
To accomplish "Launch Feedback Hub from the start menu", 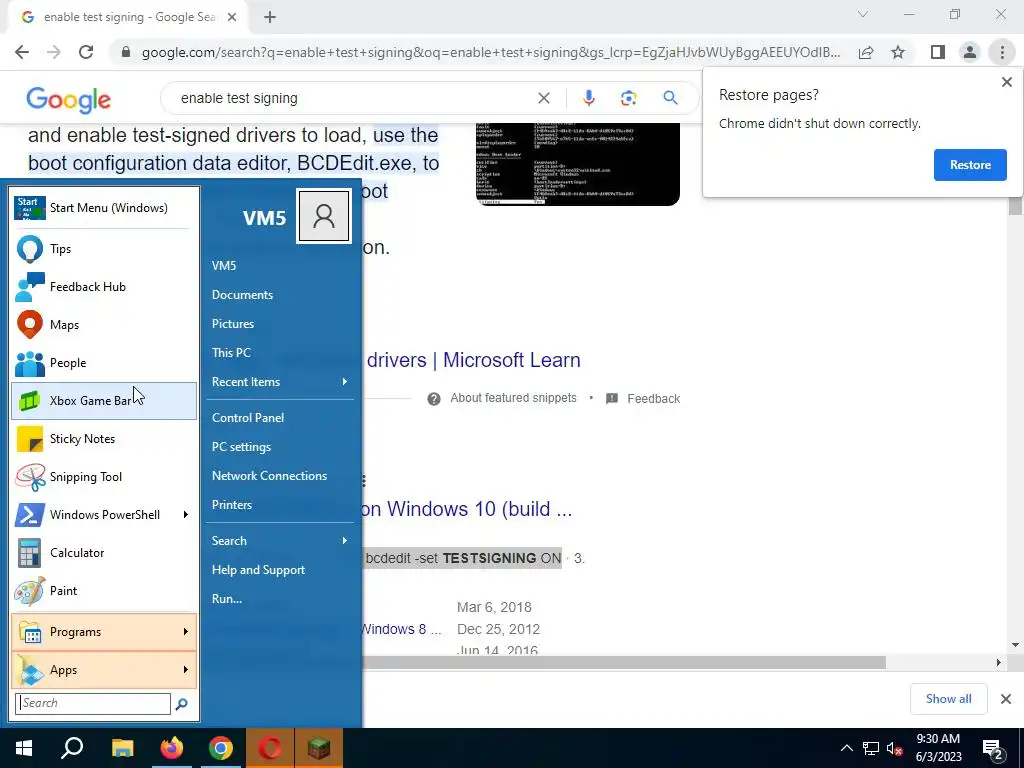I will pos(104,287).
